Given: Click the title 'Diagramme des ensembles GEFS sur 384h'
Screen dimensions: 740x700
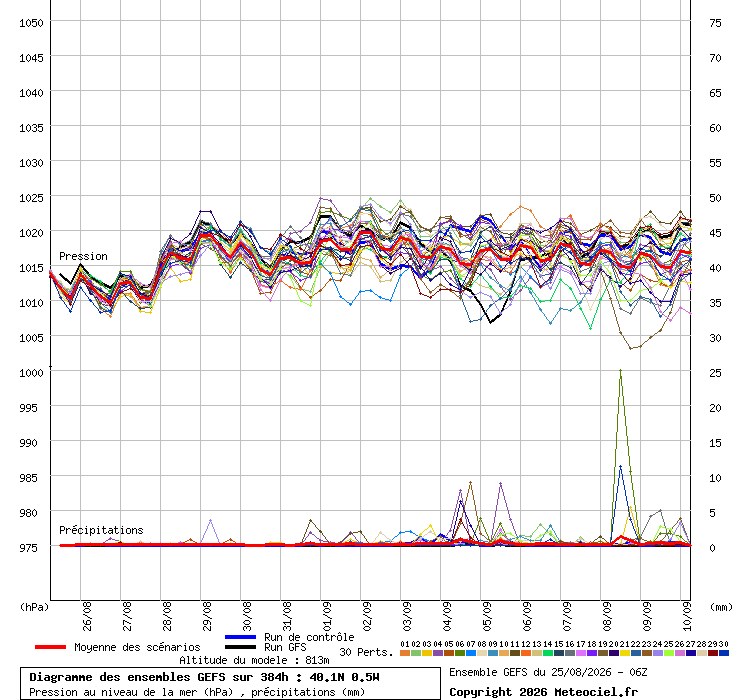Looking at the screenshot, I should (159, 677).
